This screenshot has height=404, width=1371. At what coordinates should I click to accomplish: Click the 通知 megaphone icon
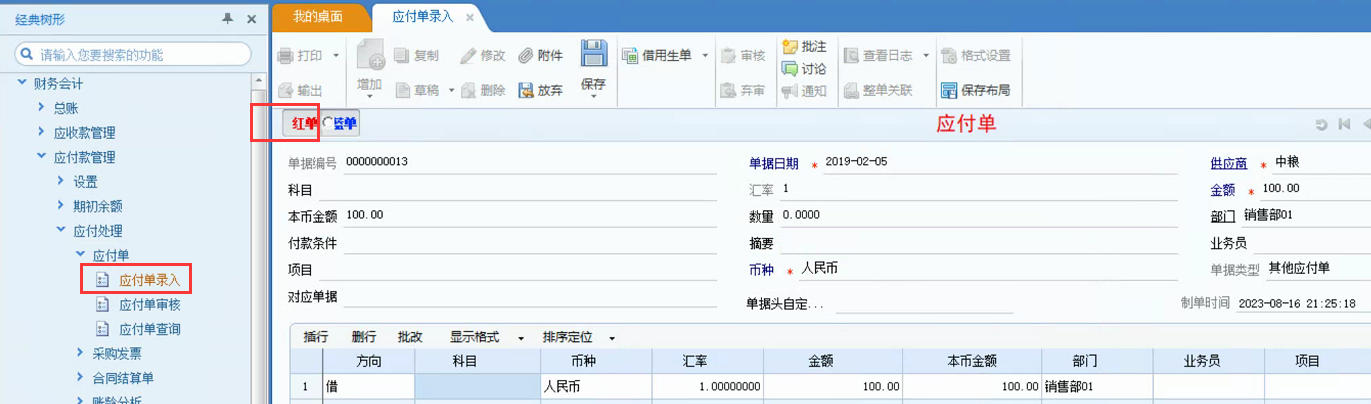click(x=790, y=91)
